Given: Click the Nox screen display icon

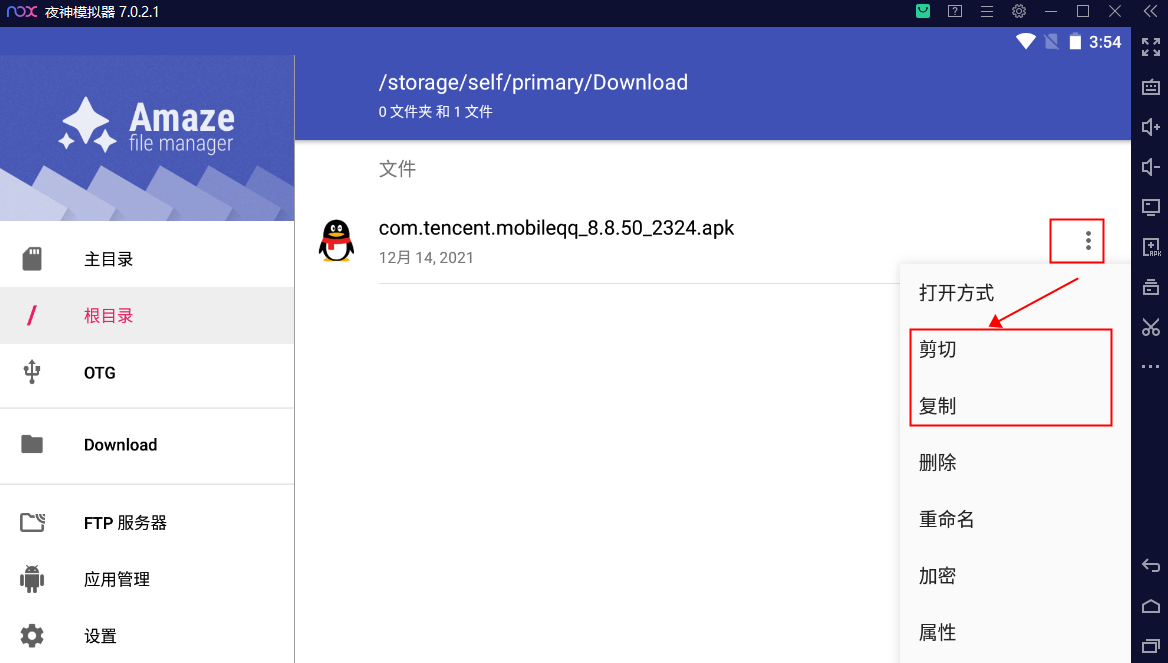Looking at the screenshot, I should 1150,206.
